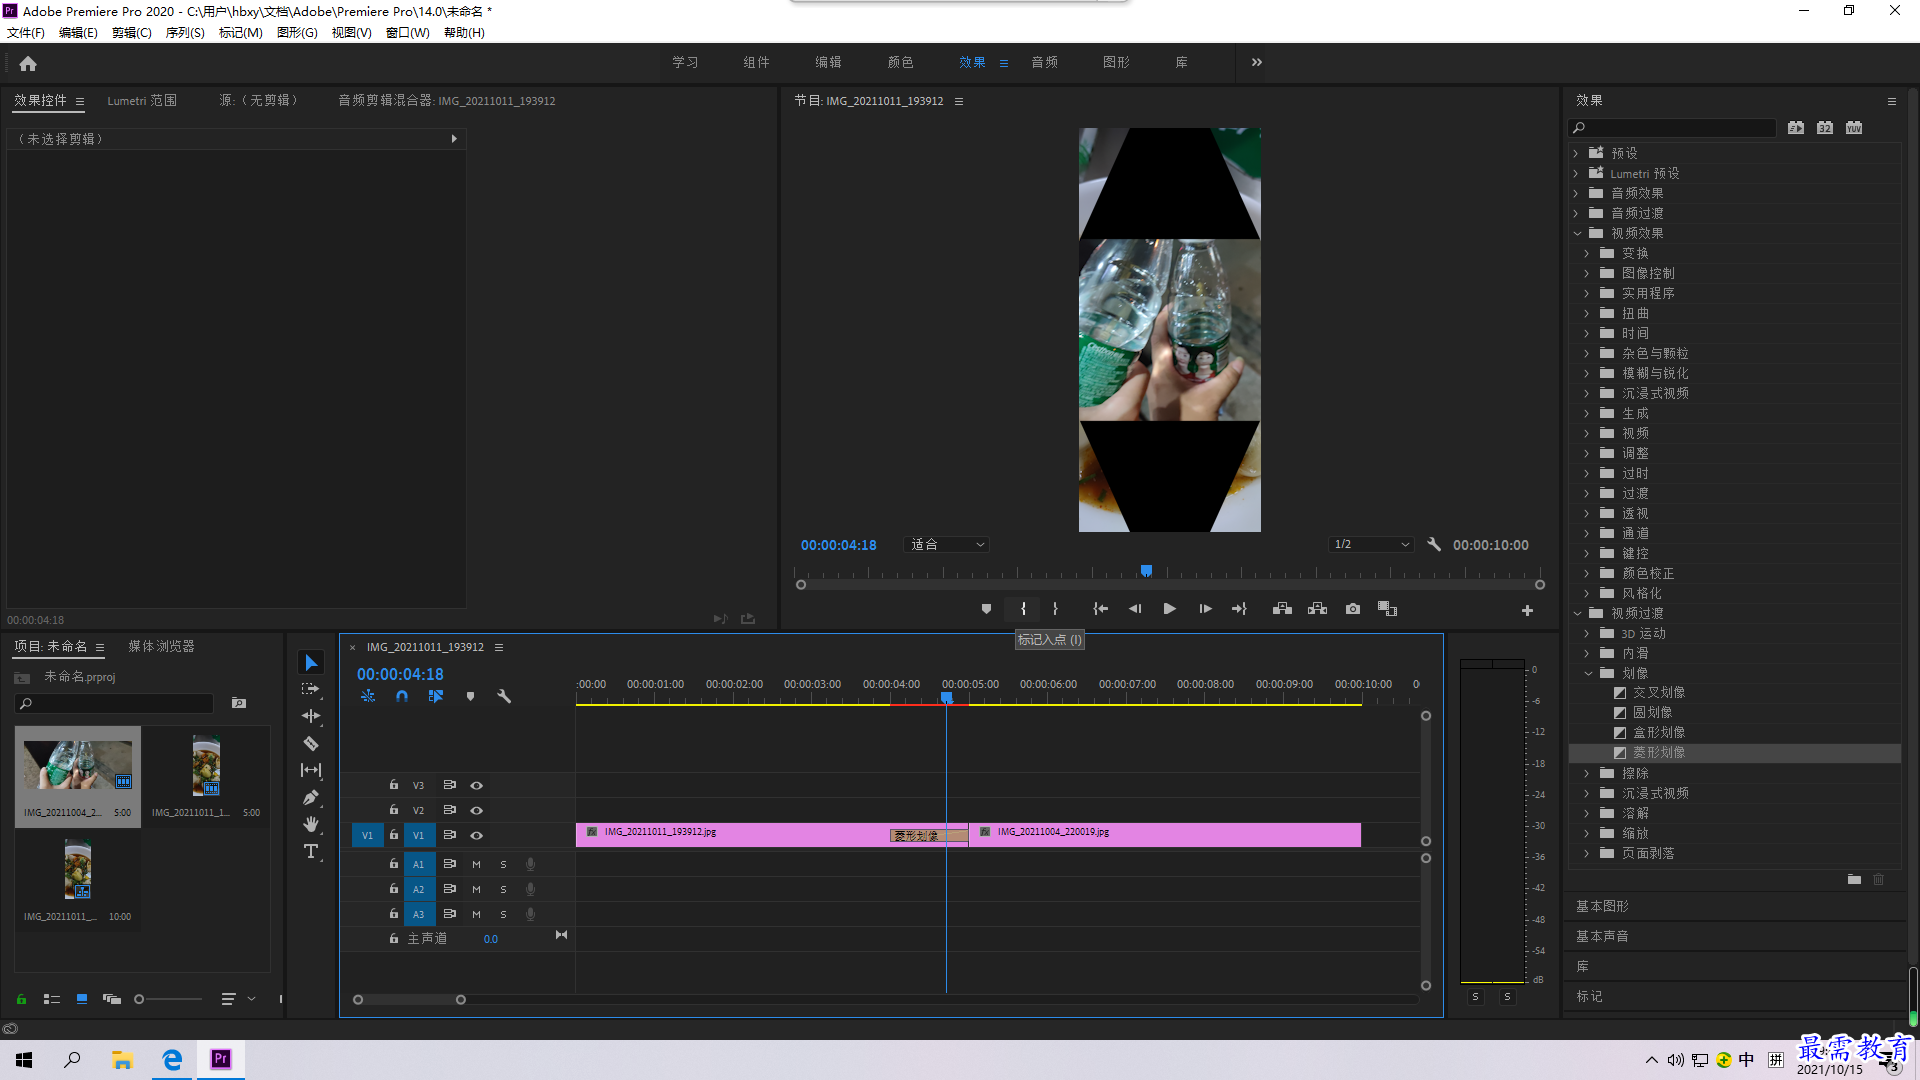
Task: Click Add Marker button in Program monitor
Action: pyautogui.click(x=986, y=609)
